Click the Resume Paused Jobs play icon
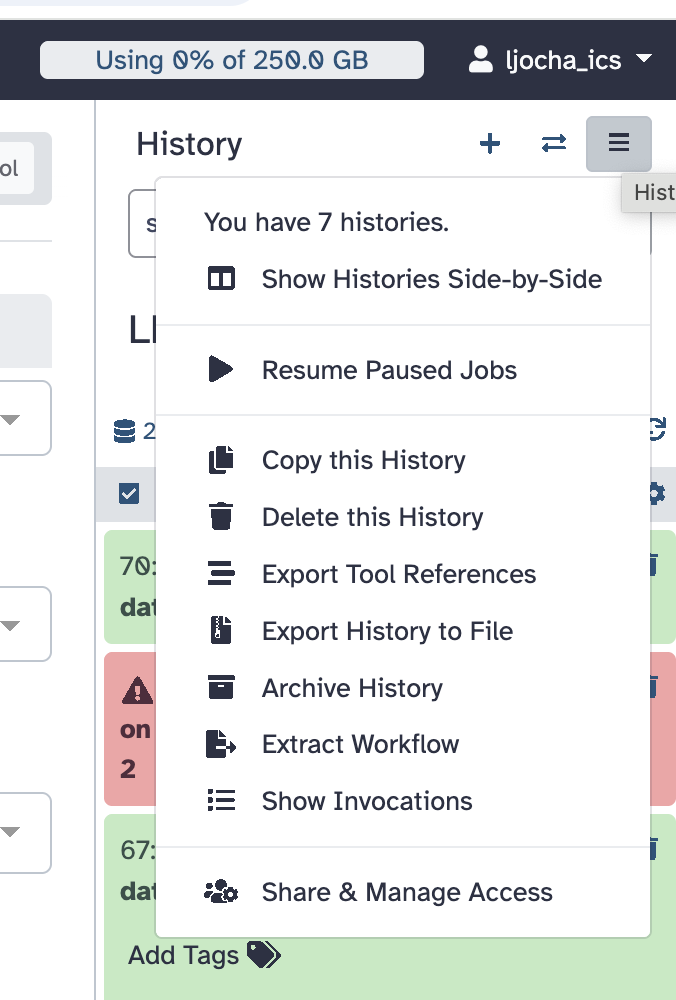This screenshot has width=676, height=1000. click(x=221, y=370)
